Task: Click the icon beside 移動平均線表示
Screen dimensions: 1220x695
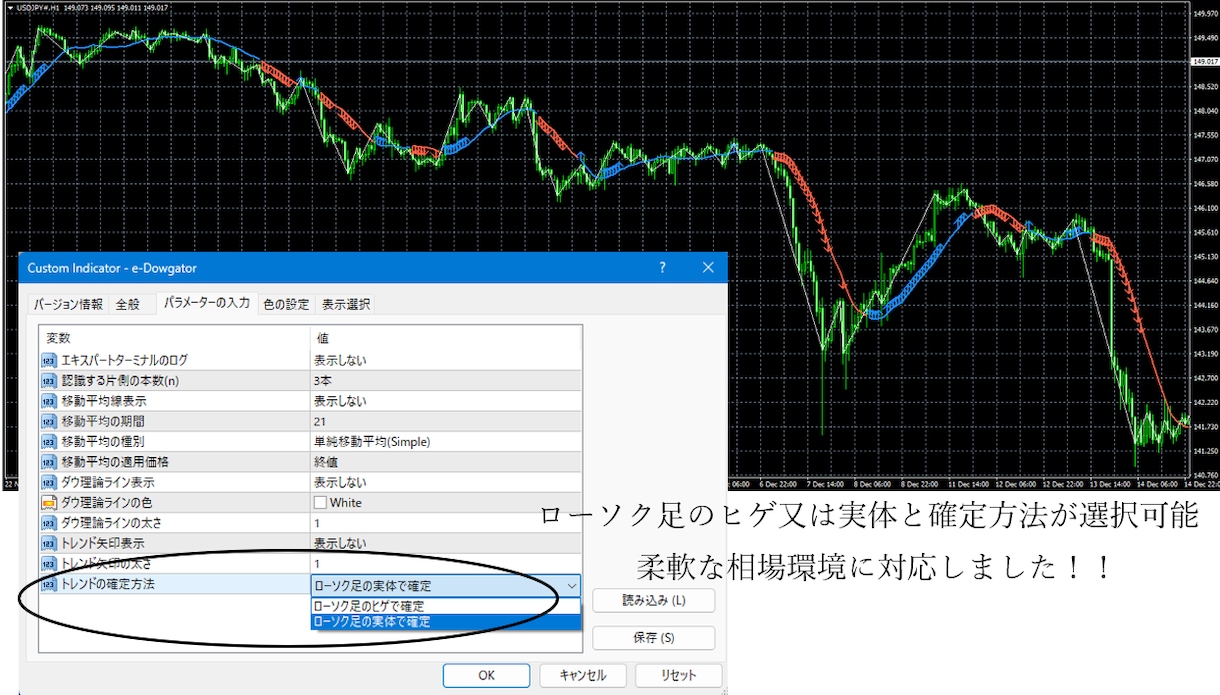Action: click(49, 401)
